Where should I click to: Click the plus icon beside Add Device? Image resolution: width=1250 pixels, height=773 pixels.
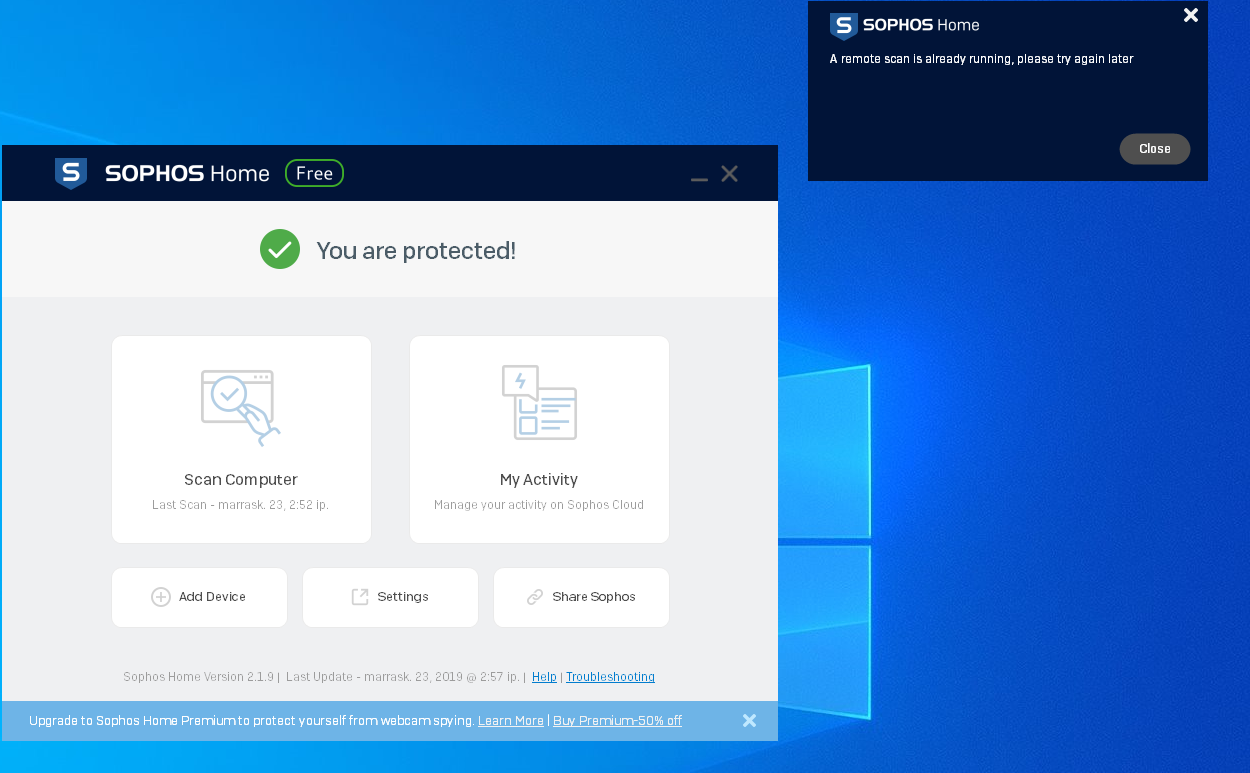[161, 597]
